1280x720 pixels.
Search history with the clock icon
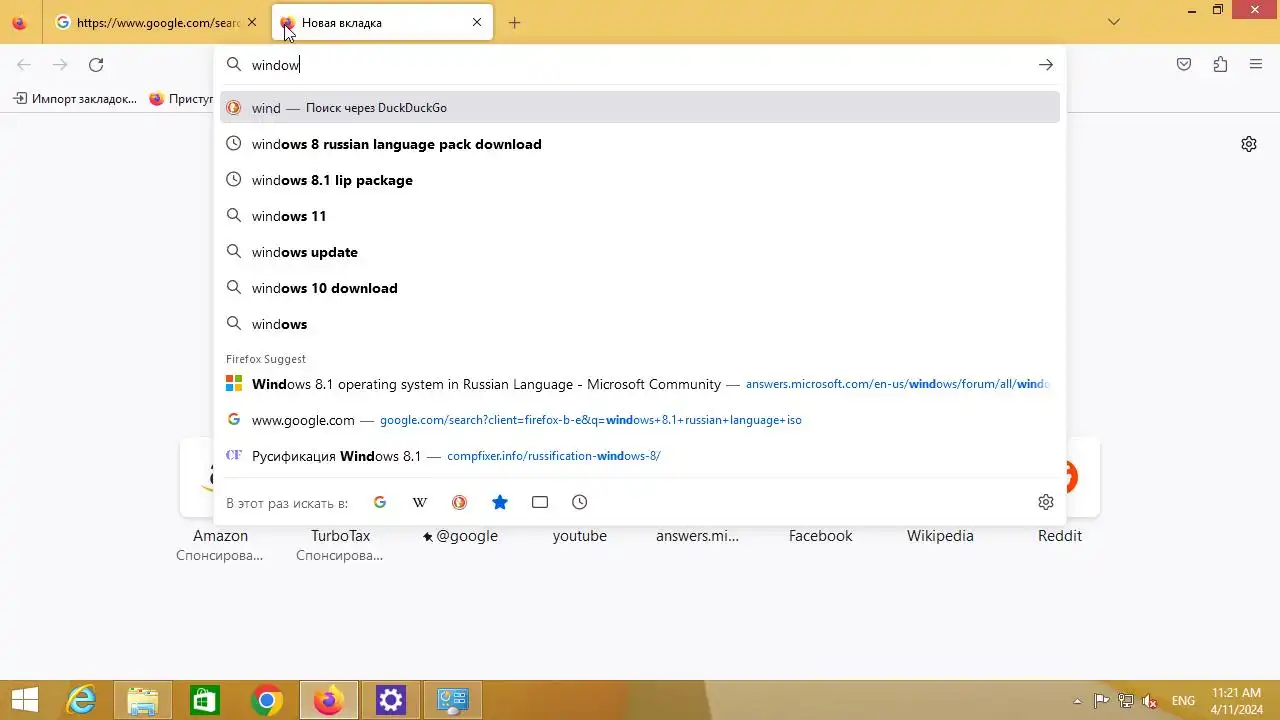[580, 502]
